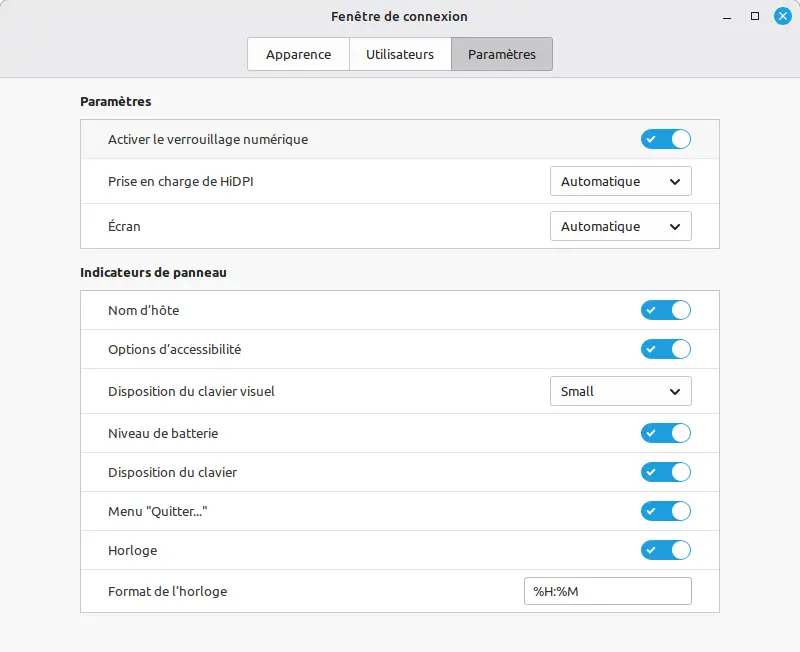Turn off the Horloge switch
Viewport: 800px width, 652px height.
(x=666, y=550)
